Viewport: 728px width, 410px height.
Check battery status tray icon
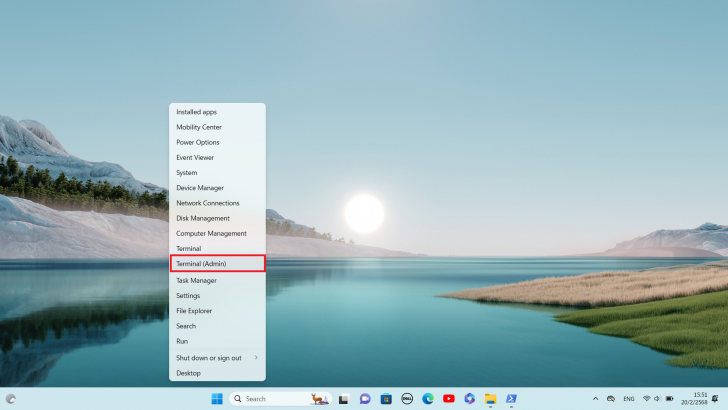tap(670, 398)
